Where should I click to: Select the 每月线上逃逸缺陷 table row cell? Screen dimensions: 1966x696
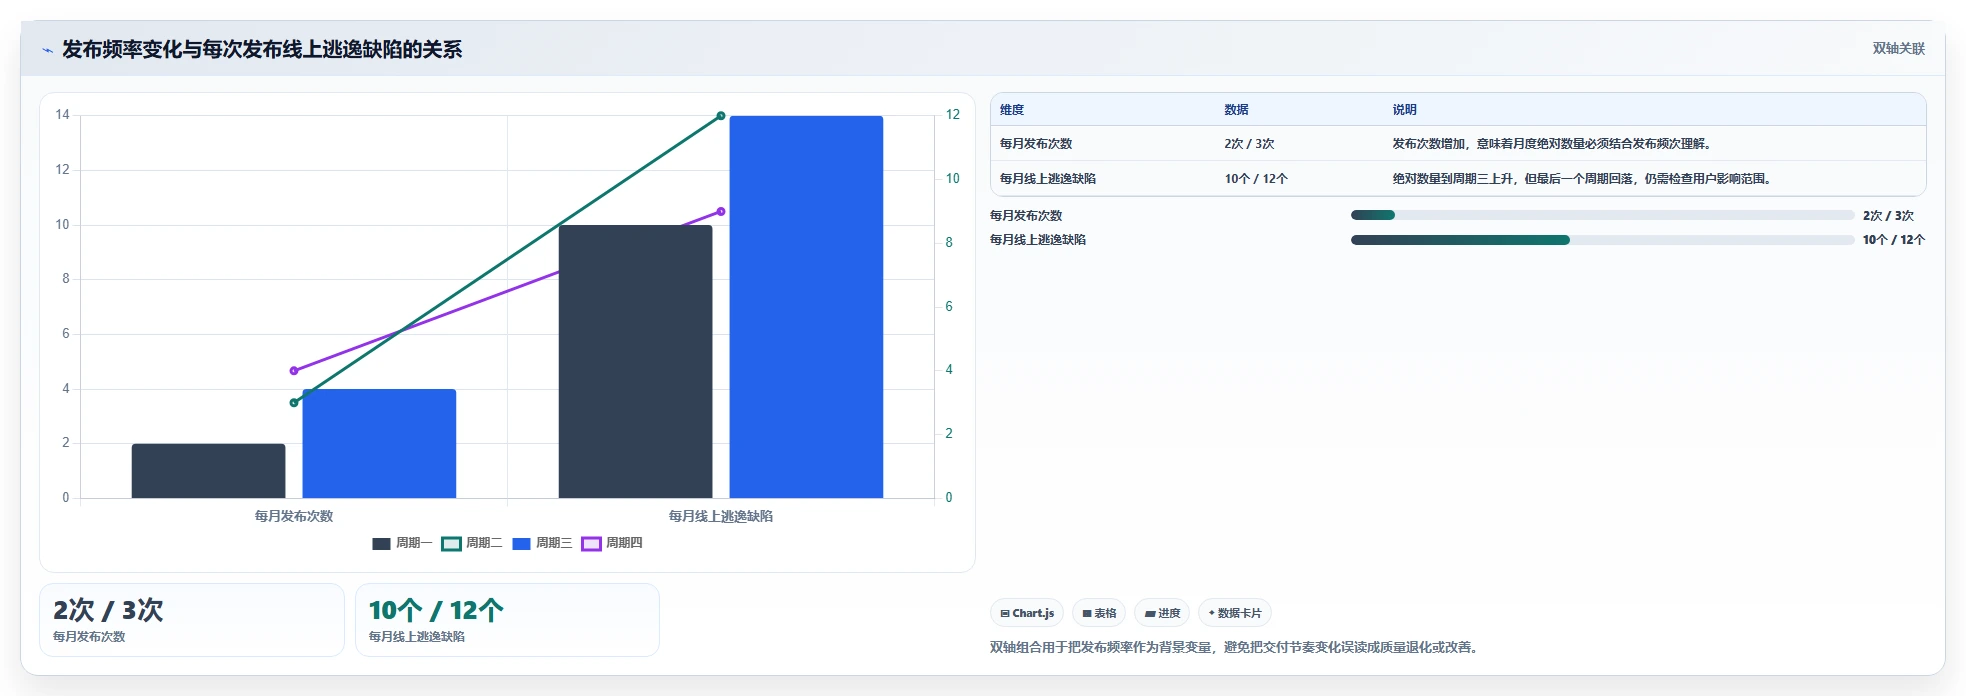tap(1048, 179)
